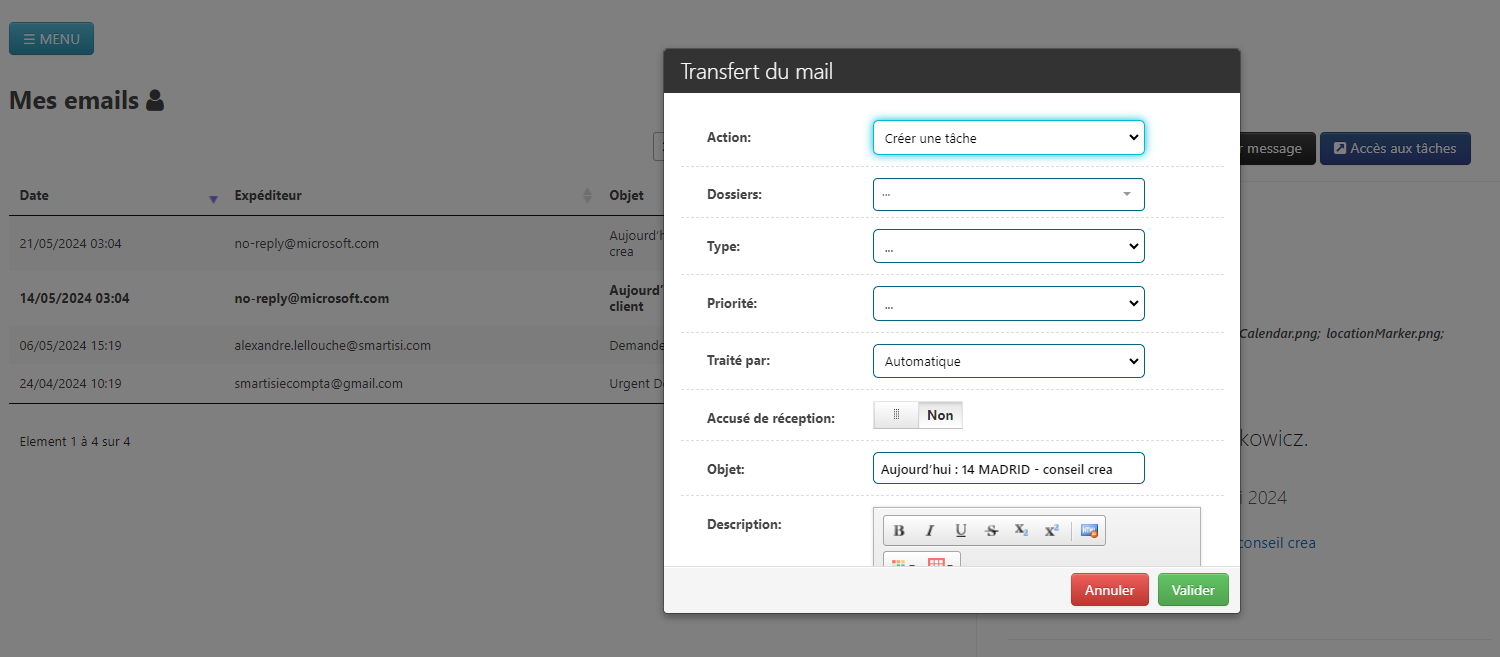Toggle bold formatting in the description editor

(899, 531)
